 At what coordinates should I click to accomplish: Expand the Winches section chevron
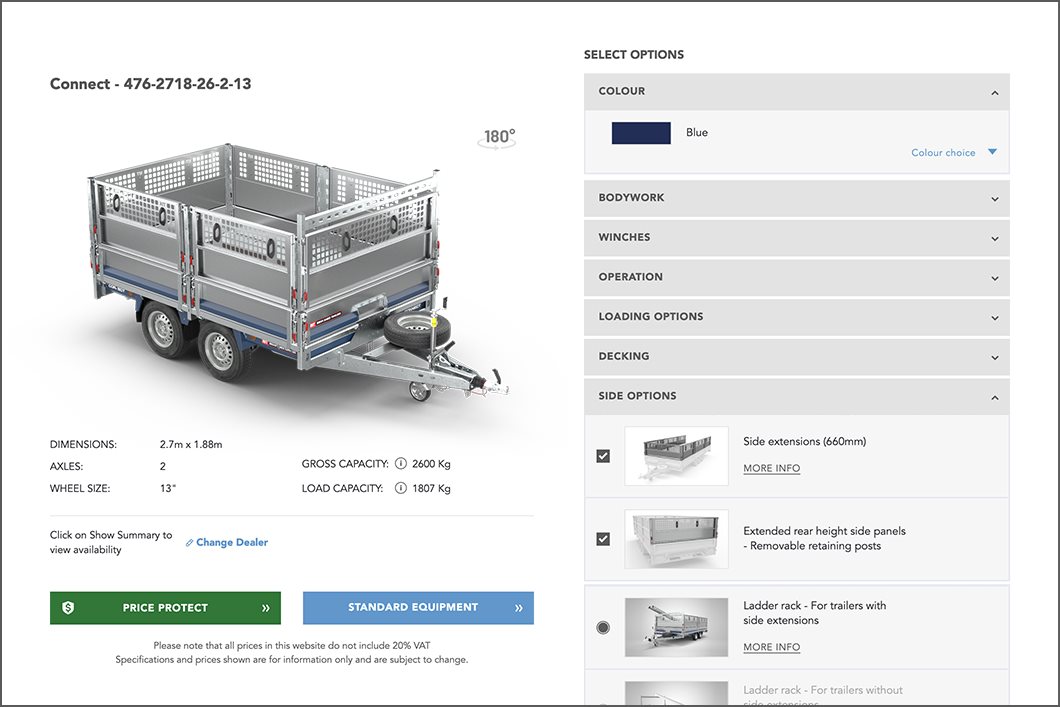[994, 239]
